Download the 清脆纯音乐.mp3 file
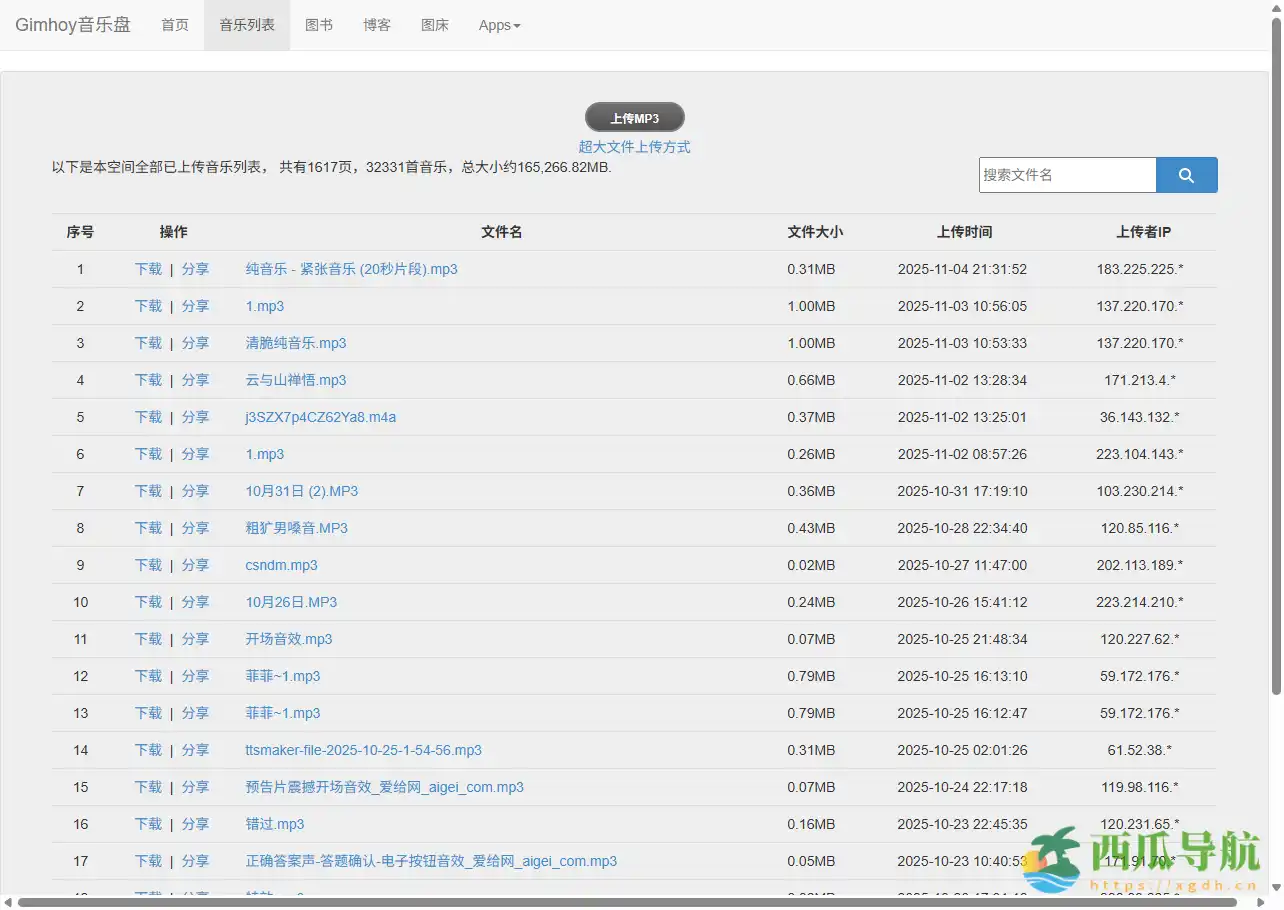This screenshot has width=1284, height=910. click(148, 343)
